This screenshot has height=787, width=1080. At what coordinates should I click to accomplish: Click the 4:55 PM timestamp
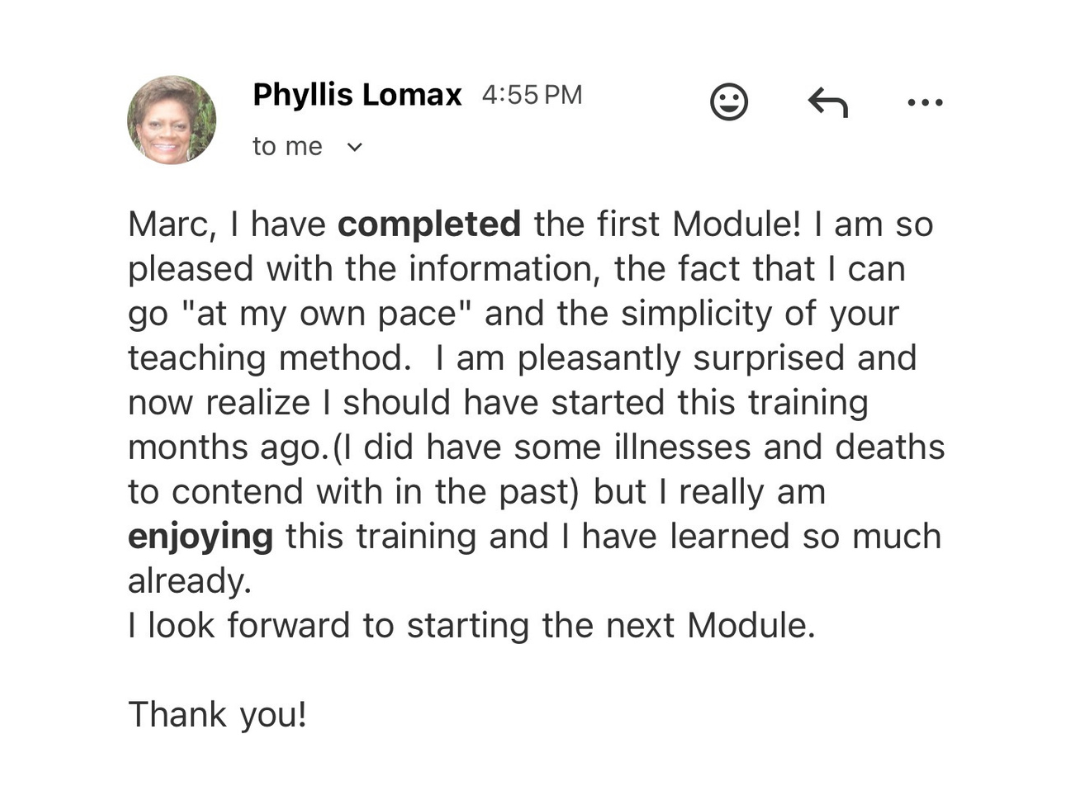tap(532, 95)
